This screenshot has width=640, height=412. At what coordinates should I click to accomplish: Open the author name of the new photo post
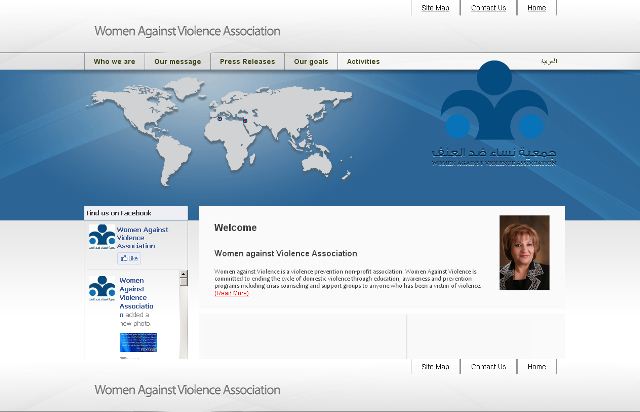tap(136, 293)
